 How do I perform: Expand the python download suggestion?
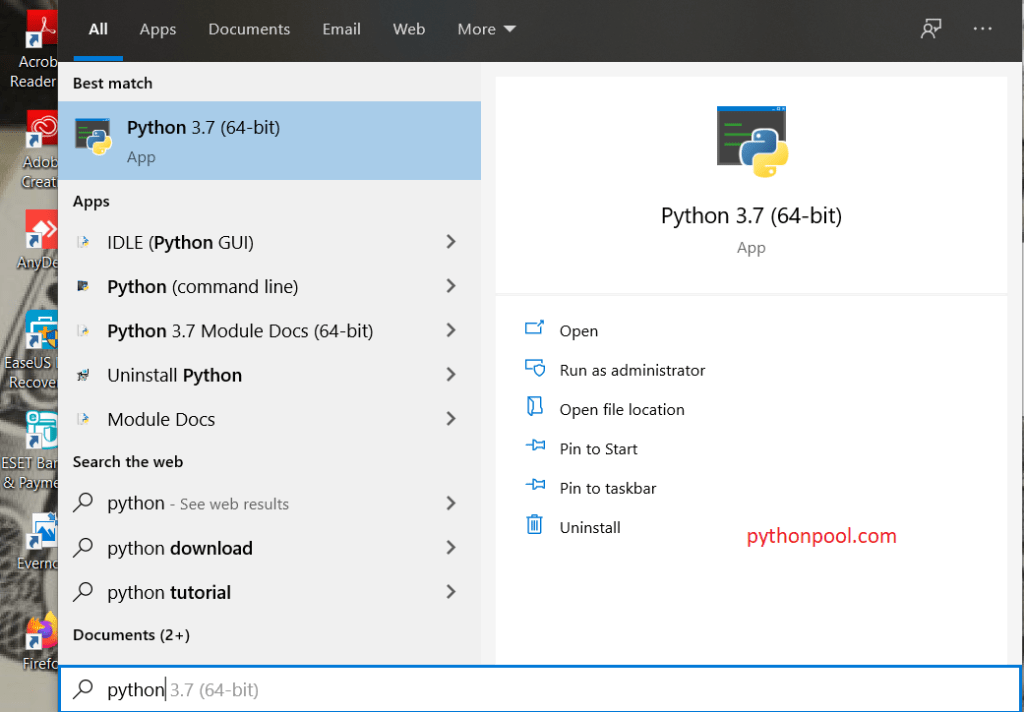(452, 548)
